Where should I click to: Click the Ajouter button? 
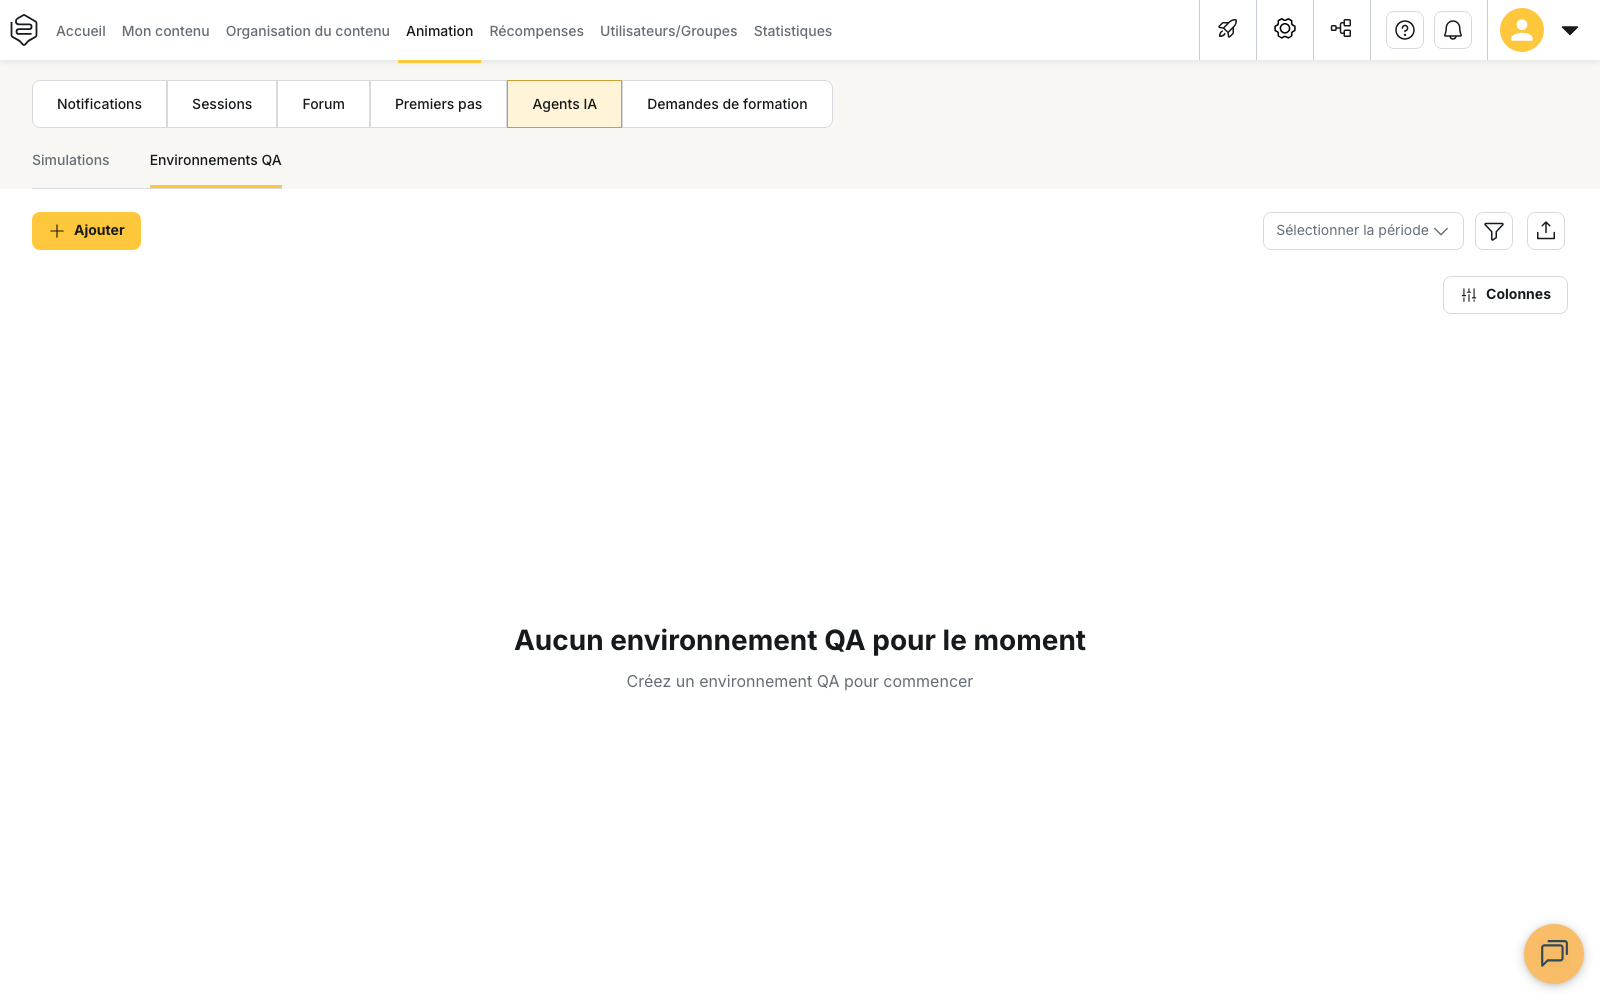click(86, 231)
